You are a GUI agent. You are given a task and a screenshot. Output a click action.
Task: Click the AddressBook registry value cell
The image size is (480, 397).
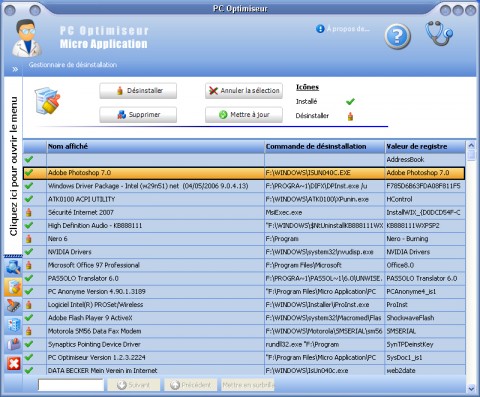click(x=425, y=159)
